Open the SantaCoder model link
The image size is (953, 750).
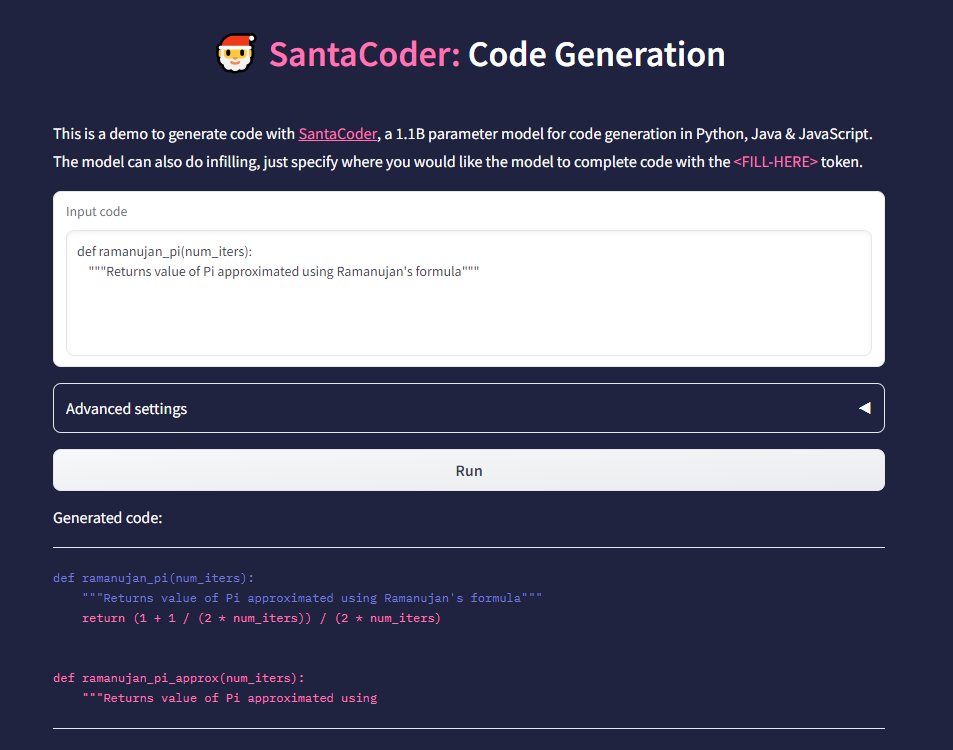(337, 134)
